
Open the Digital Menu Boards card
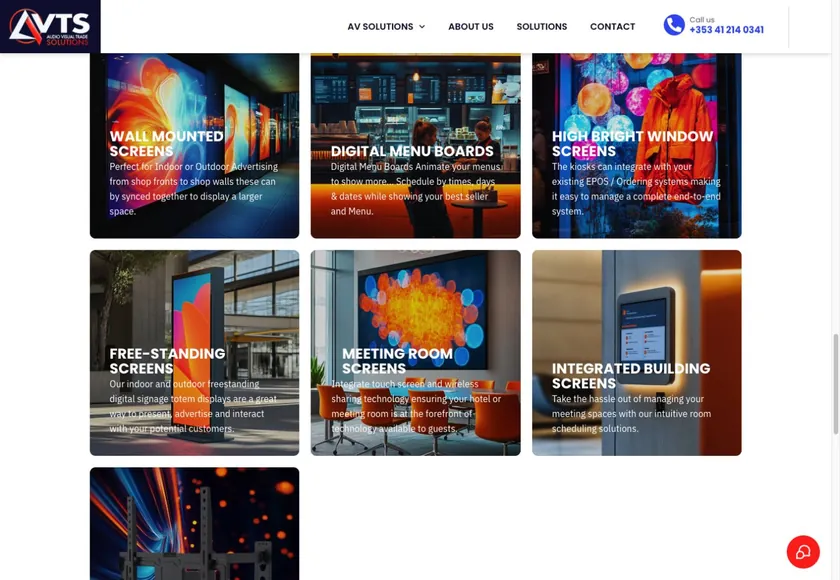[x=416, y=146]
